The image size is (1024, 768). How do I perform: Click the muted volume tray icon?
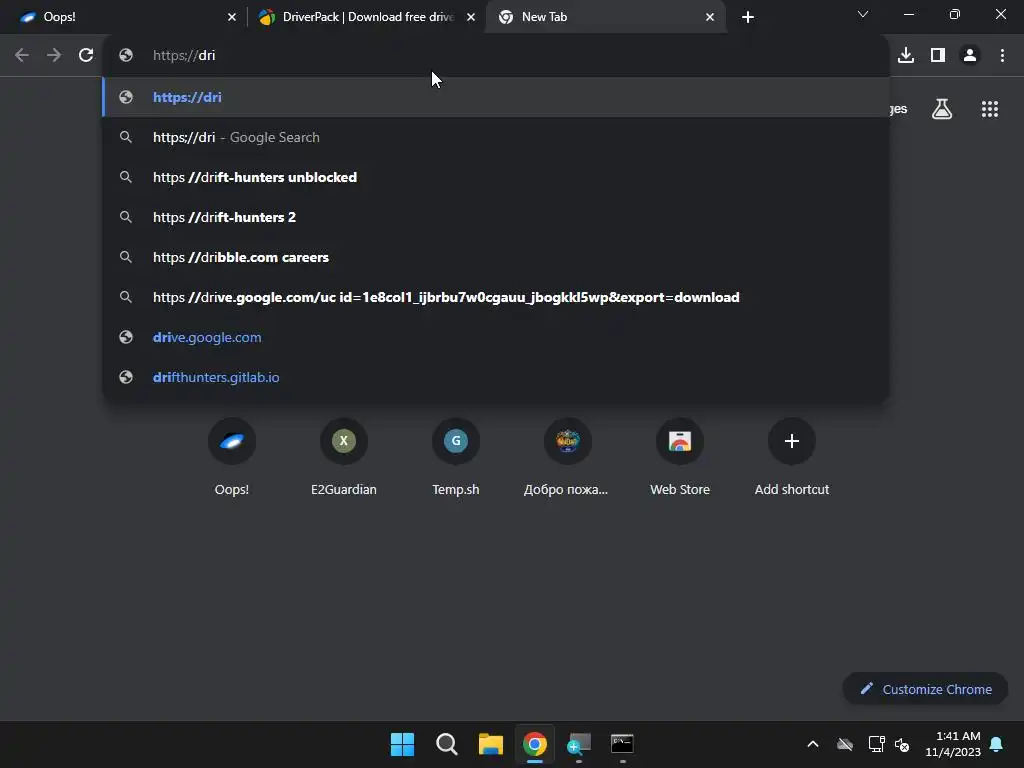coord(903,744)
